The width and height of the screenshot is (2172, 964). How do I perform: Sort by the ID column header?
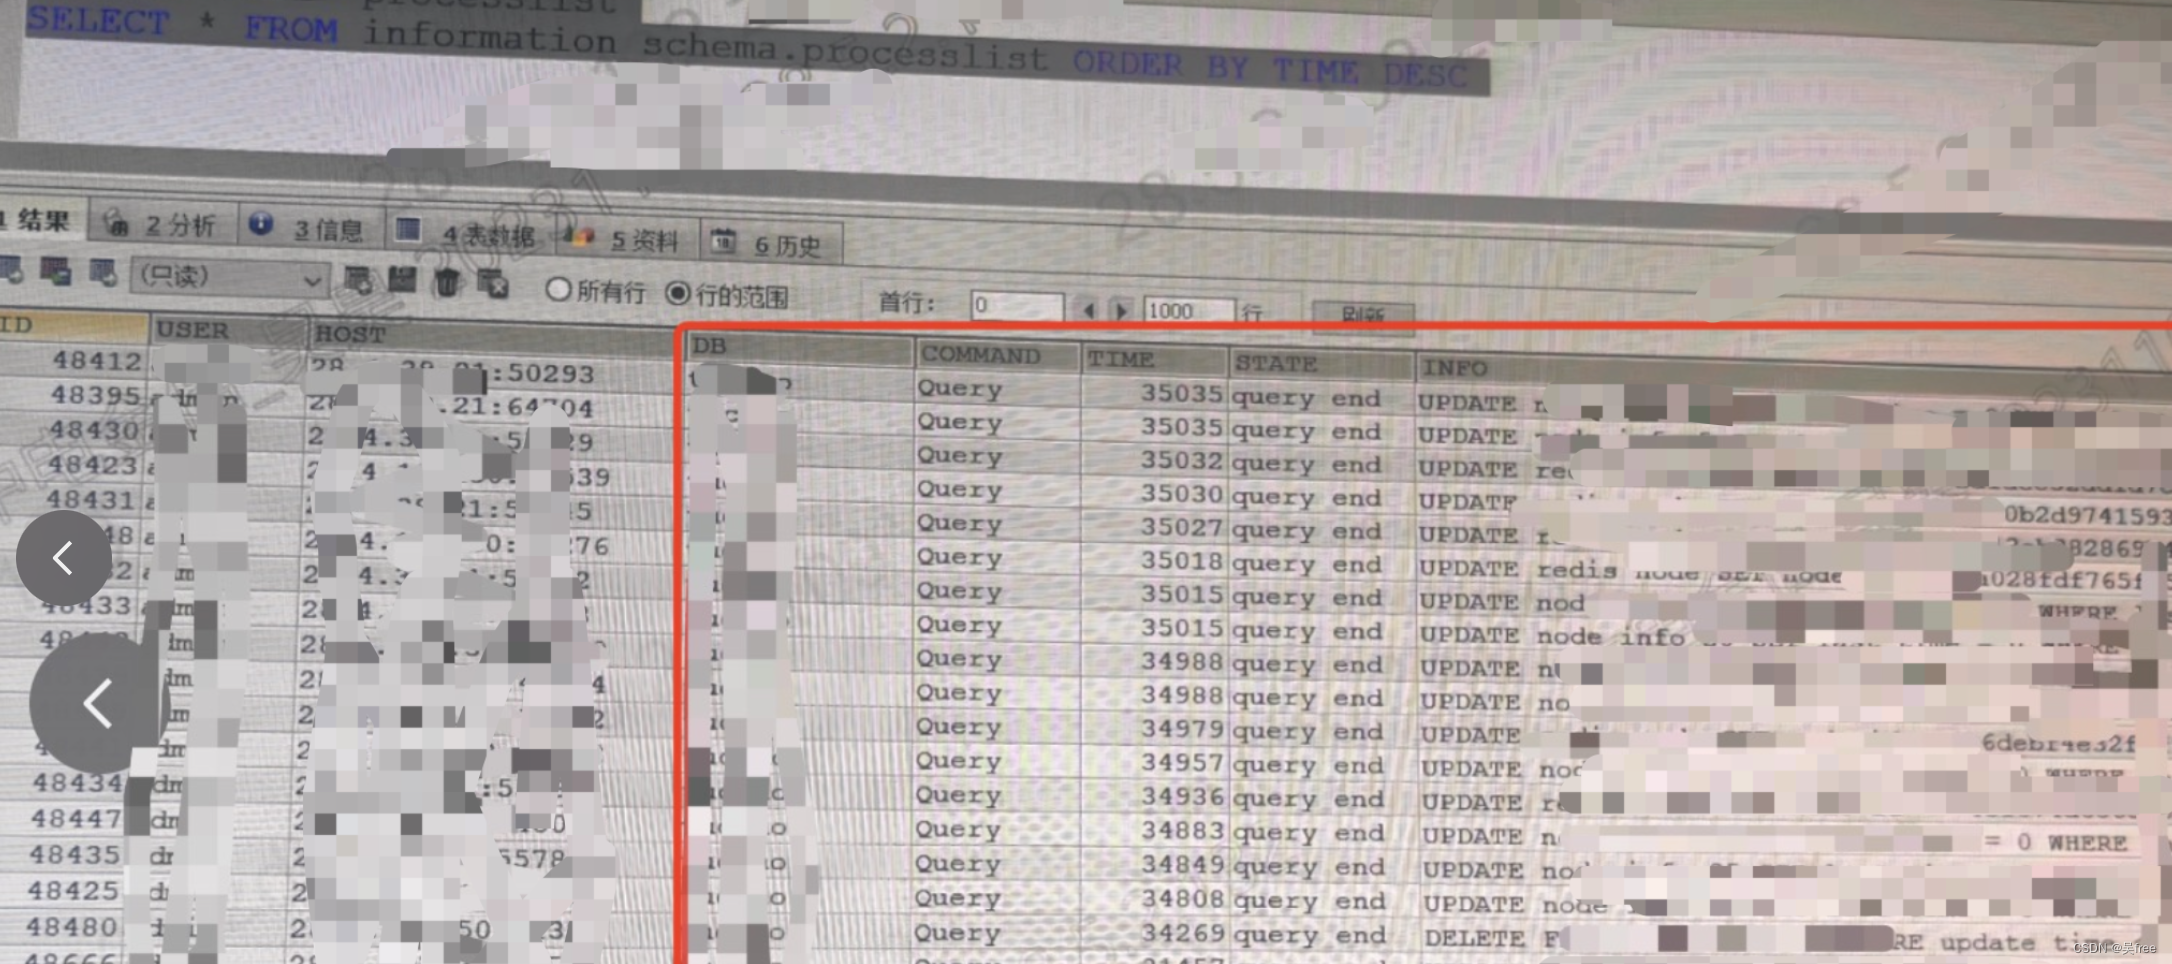pyautogui.click(x=72, y=325)
